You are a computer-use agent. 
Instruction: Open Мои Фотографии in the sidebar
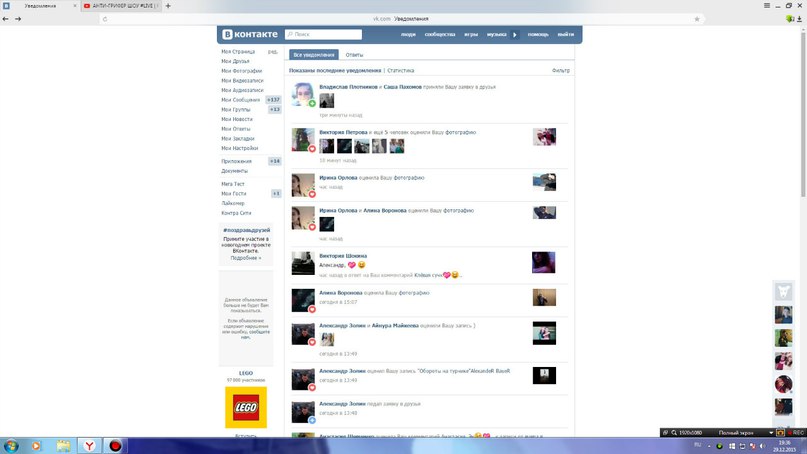point(241,71)
